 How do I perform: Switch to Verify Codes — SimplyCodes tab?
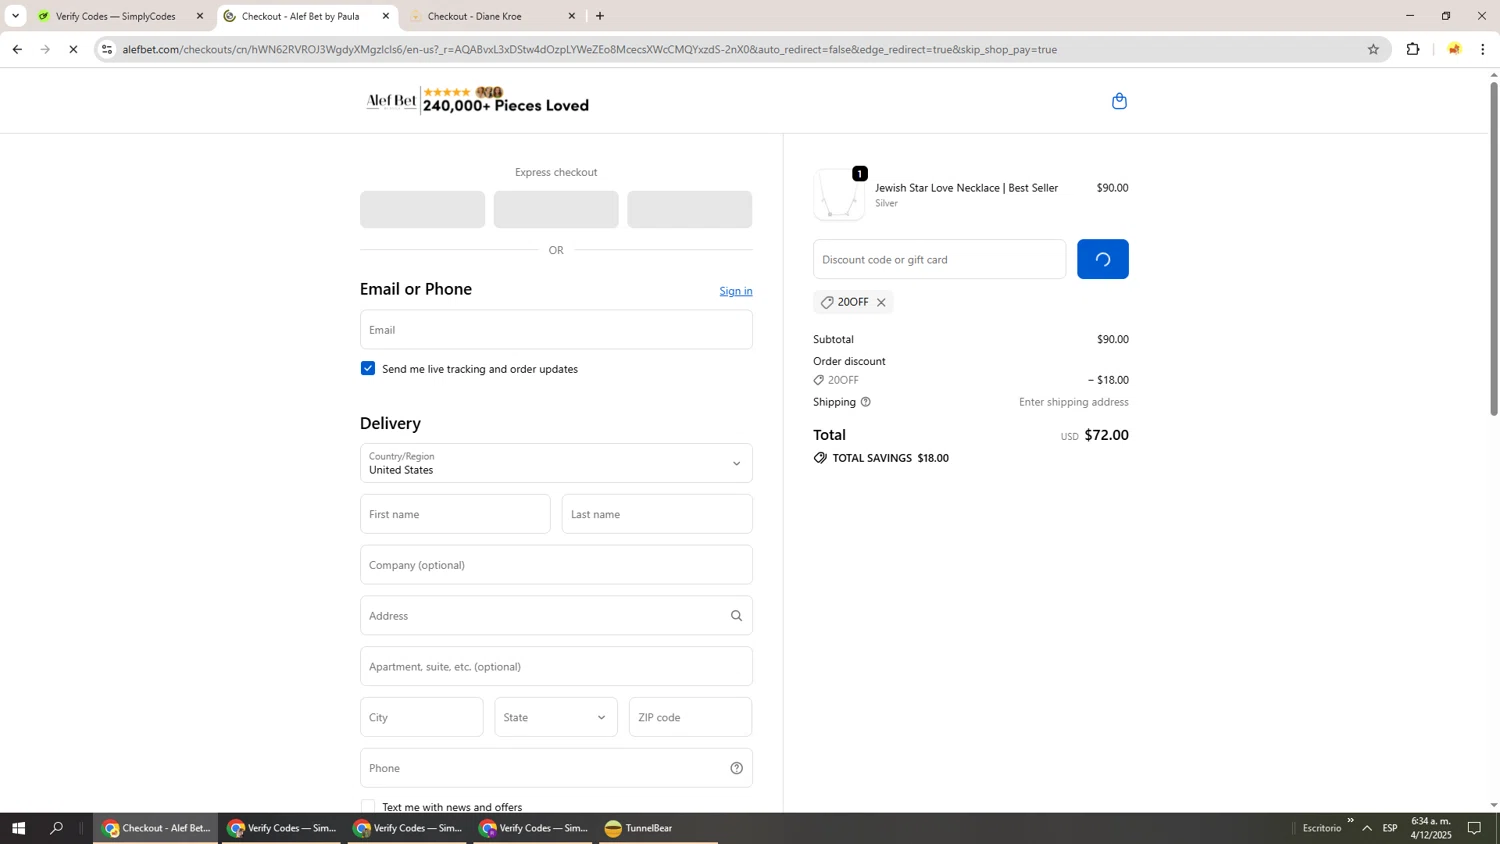(118, 16)
